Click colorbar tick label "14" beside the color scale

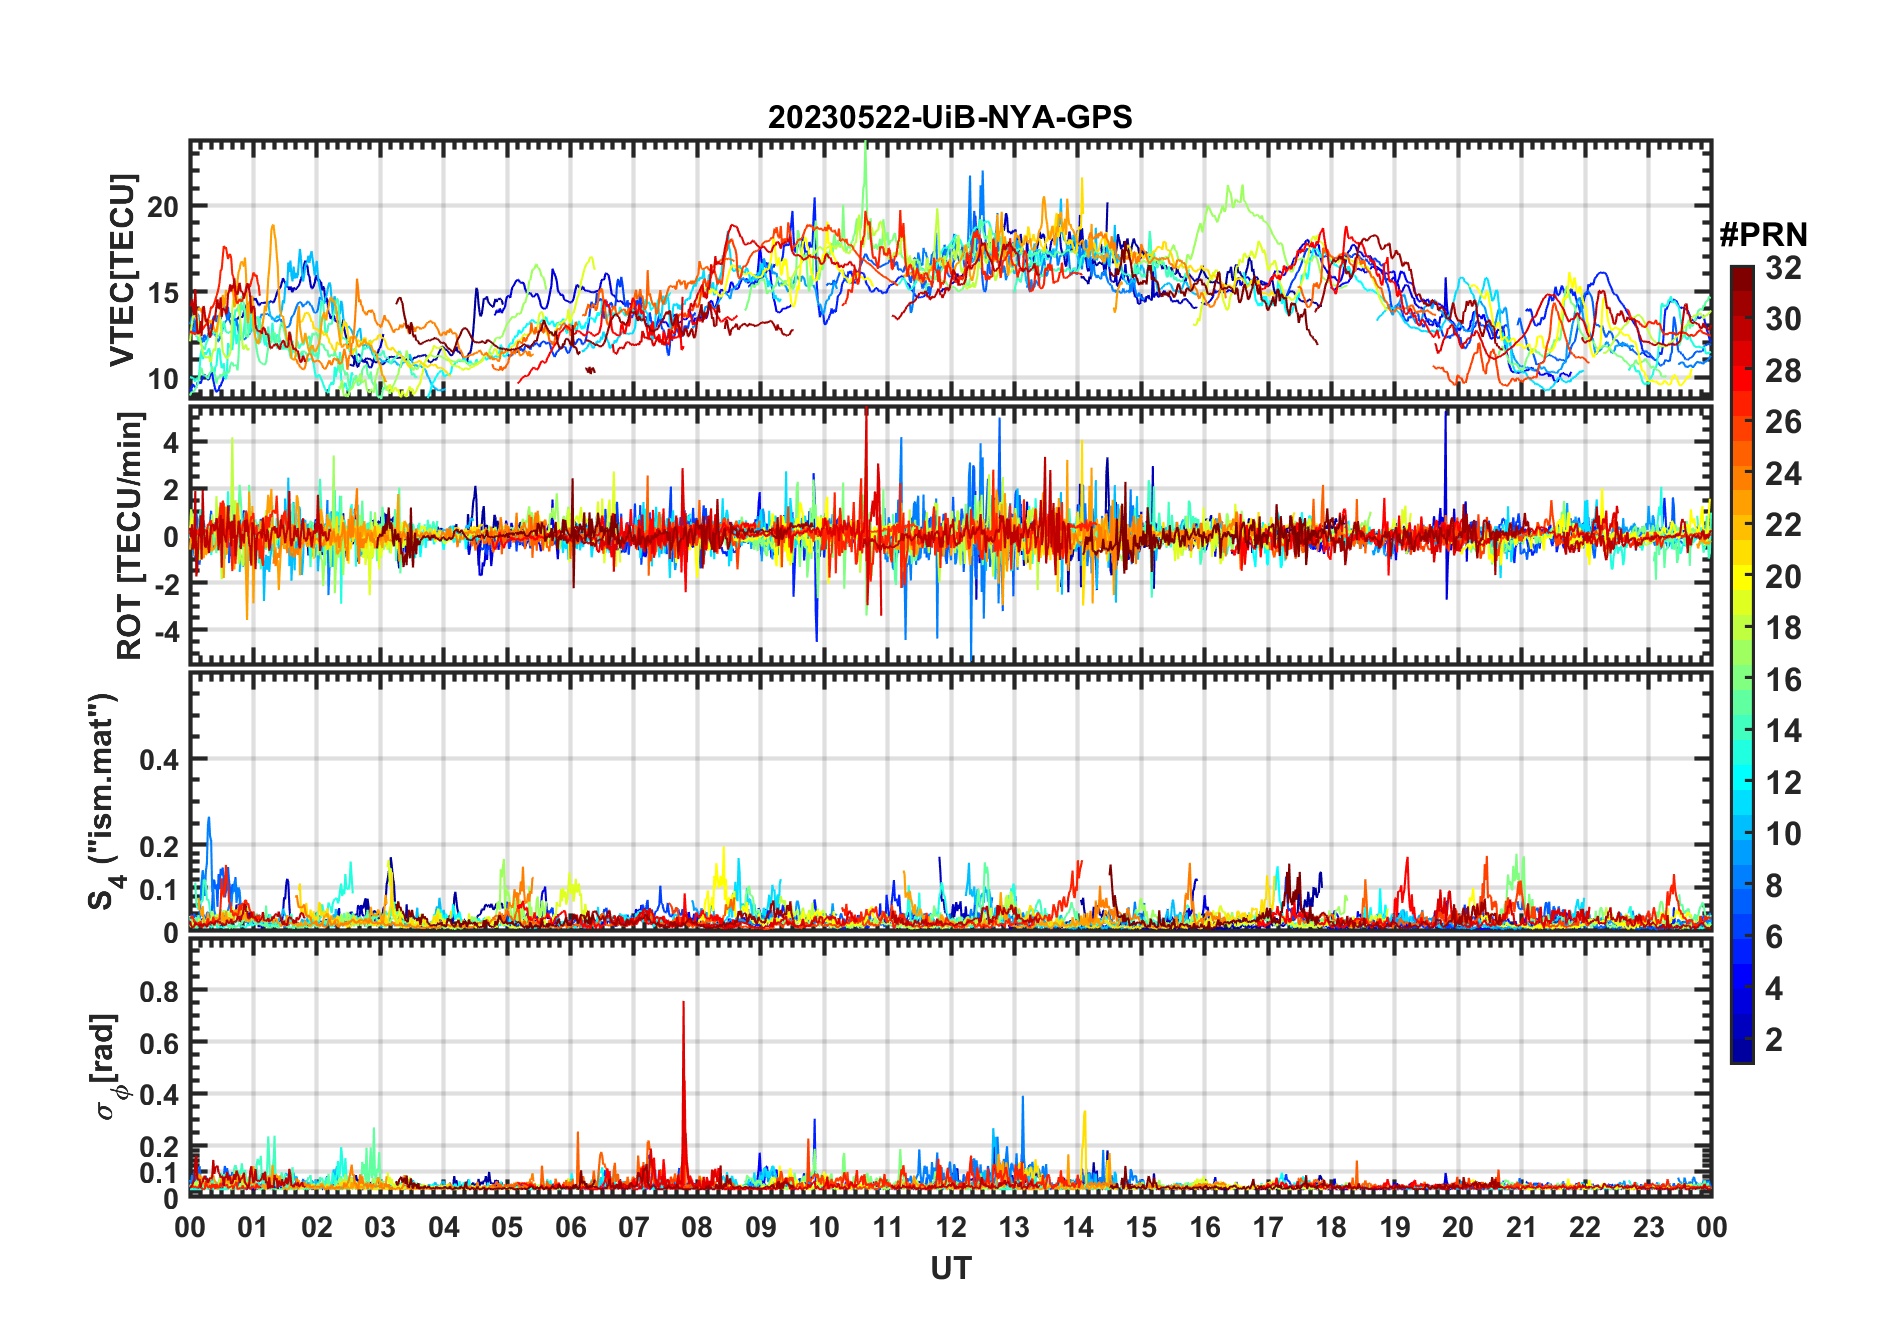click(x=1783, y=731)
